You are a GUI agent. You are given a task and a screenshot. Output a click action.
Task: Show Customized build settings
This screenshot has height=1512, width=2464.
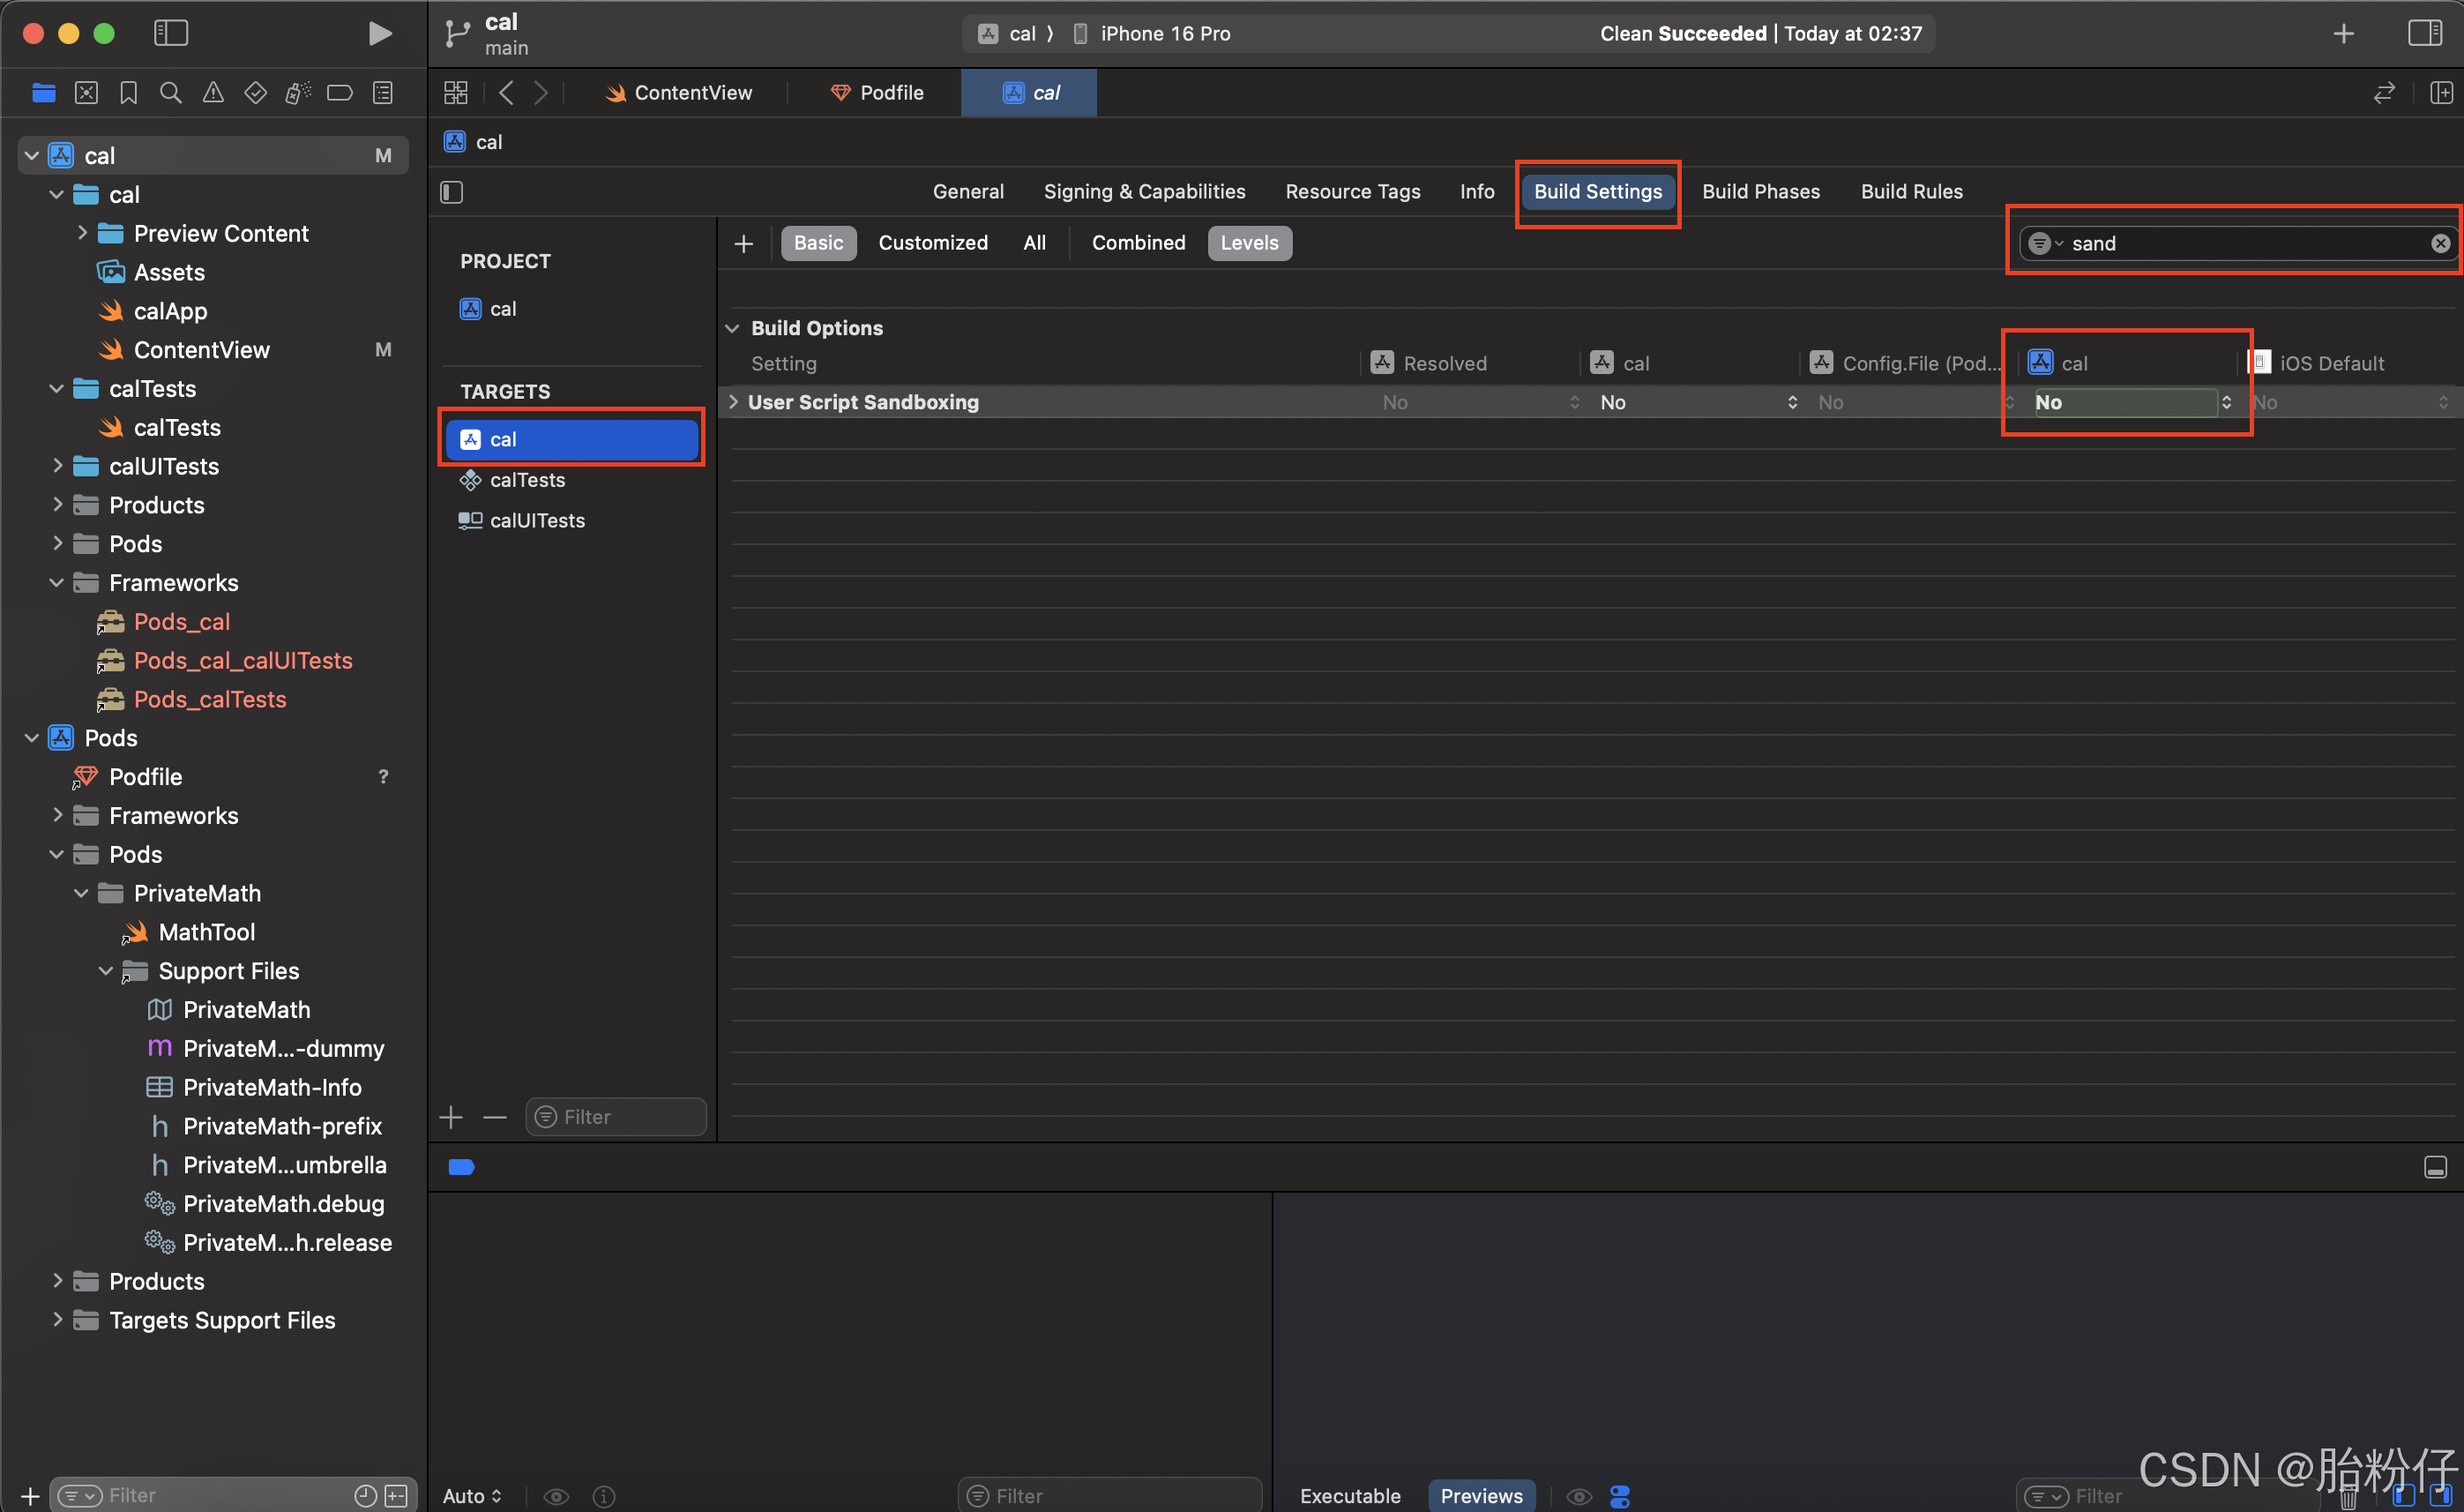(x=932, y=243)
